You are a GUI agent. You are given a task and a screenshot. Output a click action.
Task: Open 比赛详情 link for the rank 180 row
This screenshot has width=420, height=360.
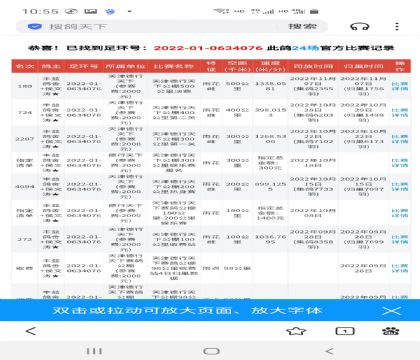[400, 86]
